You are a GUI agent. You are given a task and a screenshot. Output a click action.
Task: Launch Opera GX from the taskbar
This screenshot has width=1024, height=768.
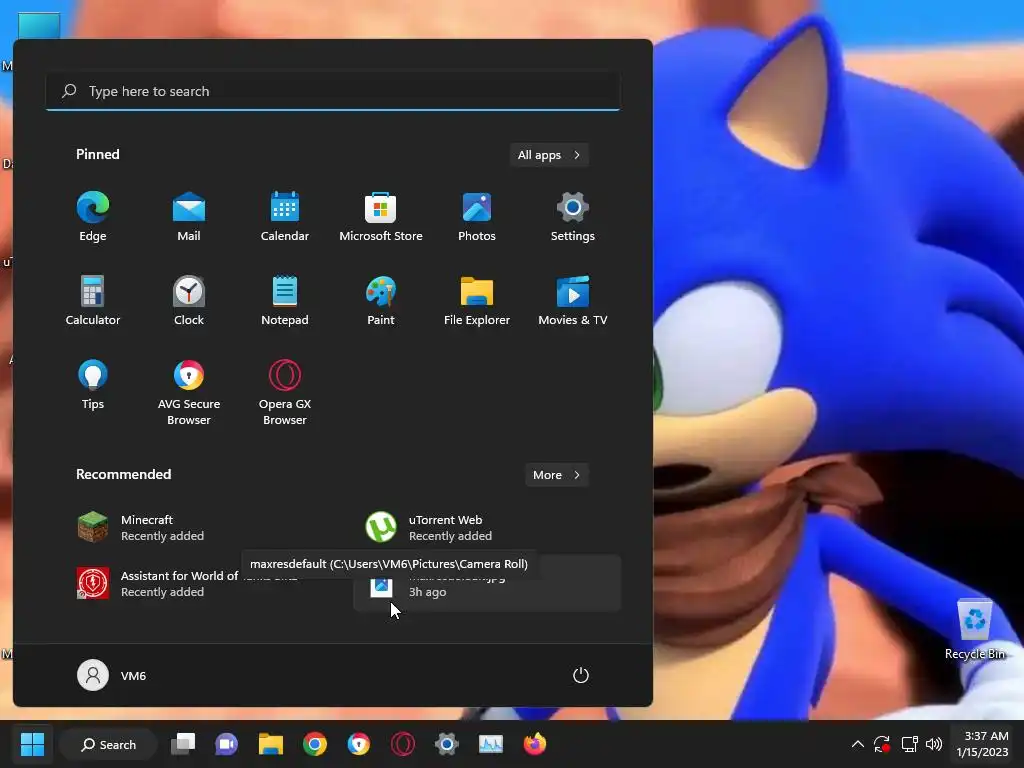coord(402,744)
